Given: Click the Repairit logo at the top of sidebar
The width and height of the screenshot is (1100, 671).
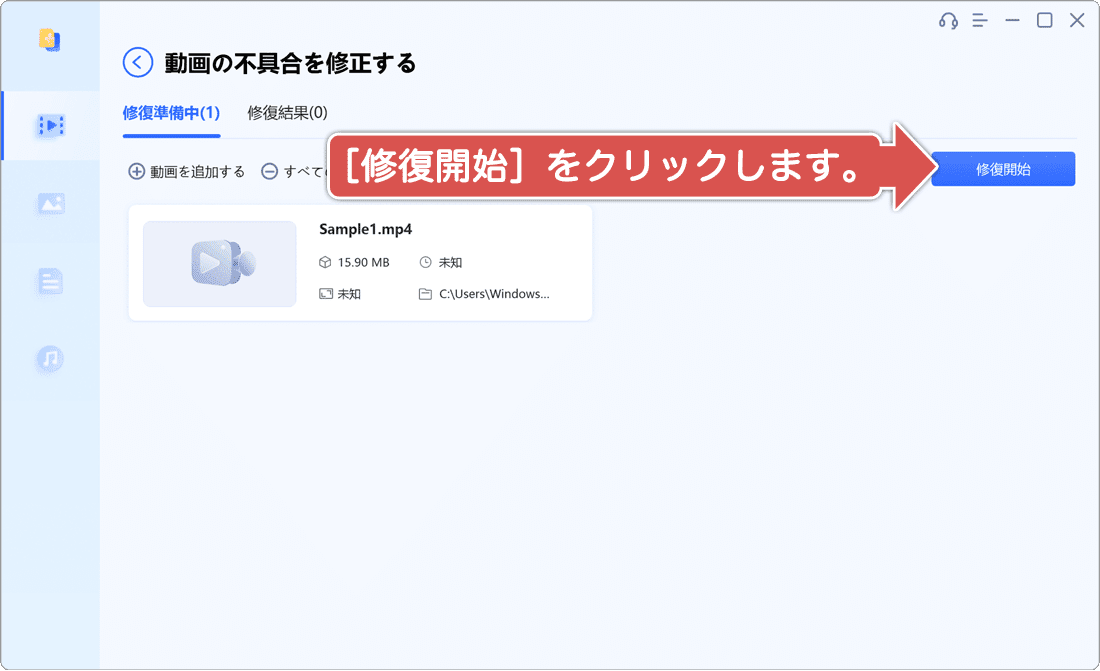Looking at the screenshot, I should pos(50,40).
